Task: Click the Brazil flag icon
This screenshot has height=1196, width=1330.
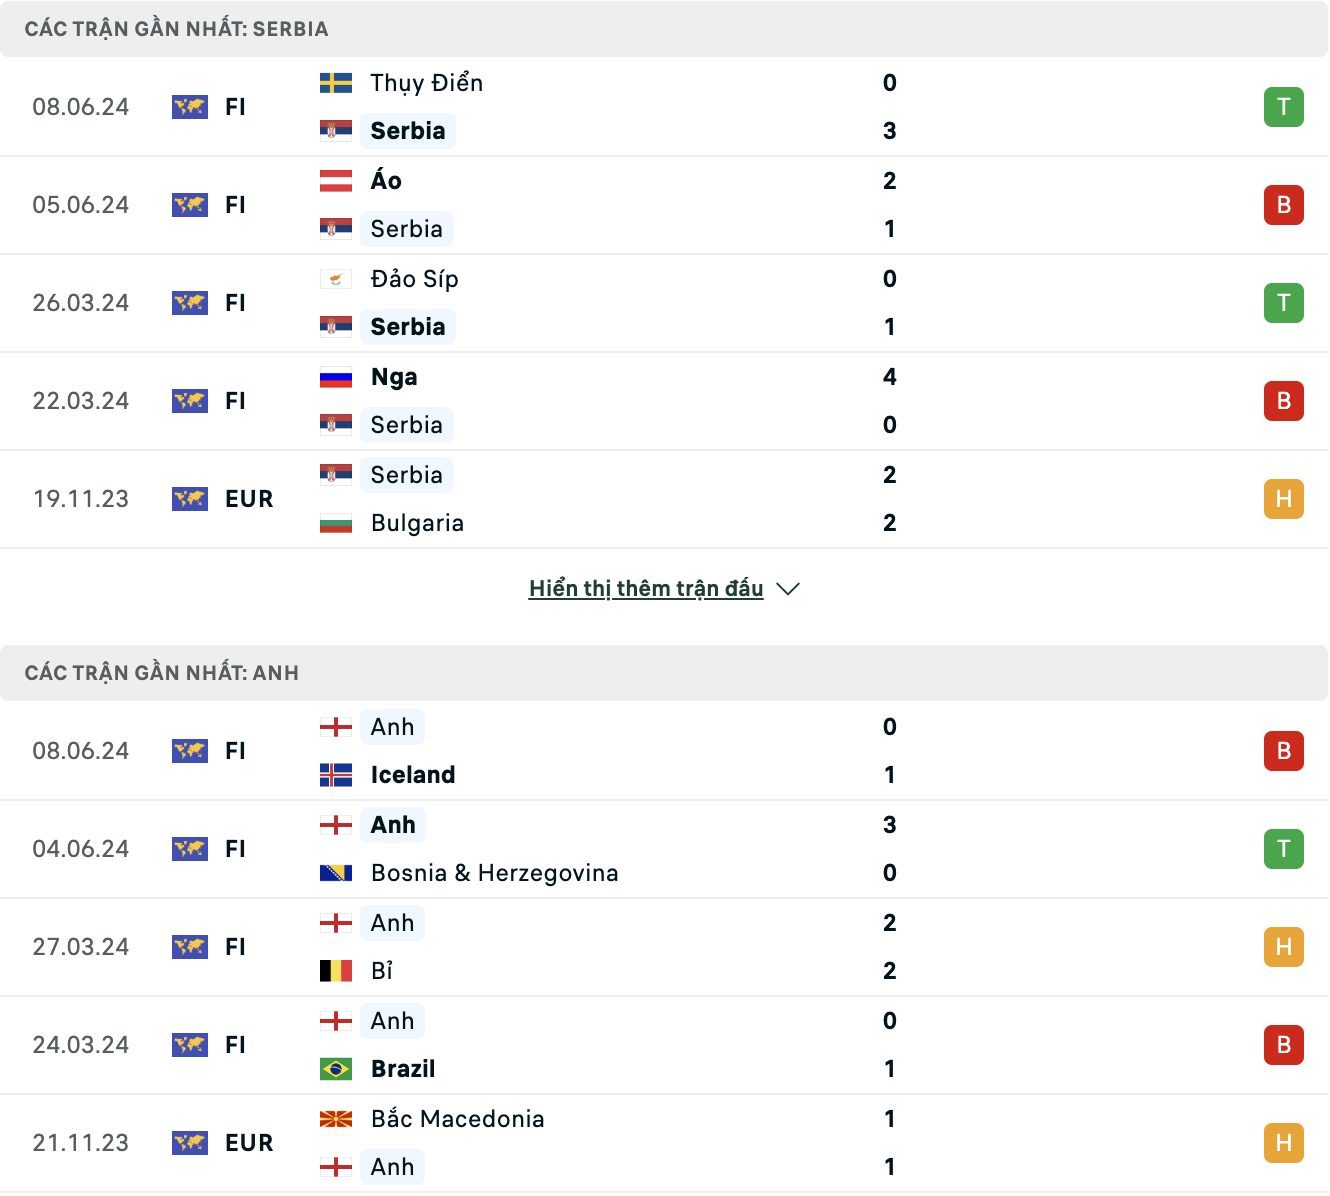Action: tap(336, 1069)
